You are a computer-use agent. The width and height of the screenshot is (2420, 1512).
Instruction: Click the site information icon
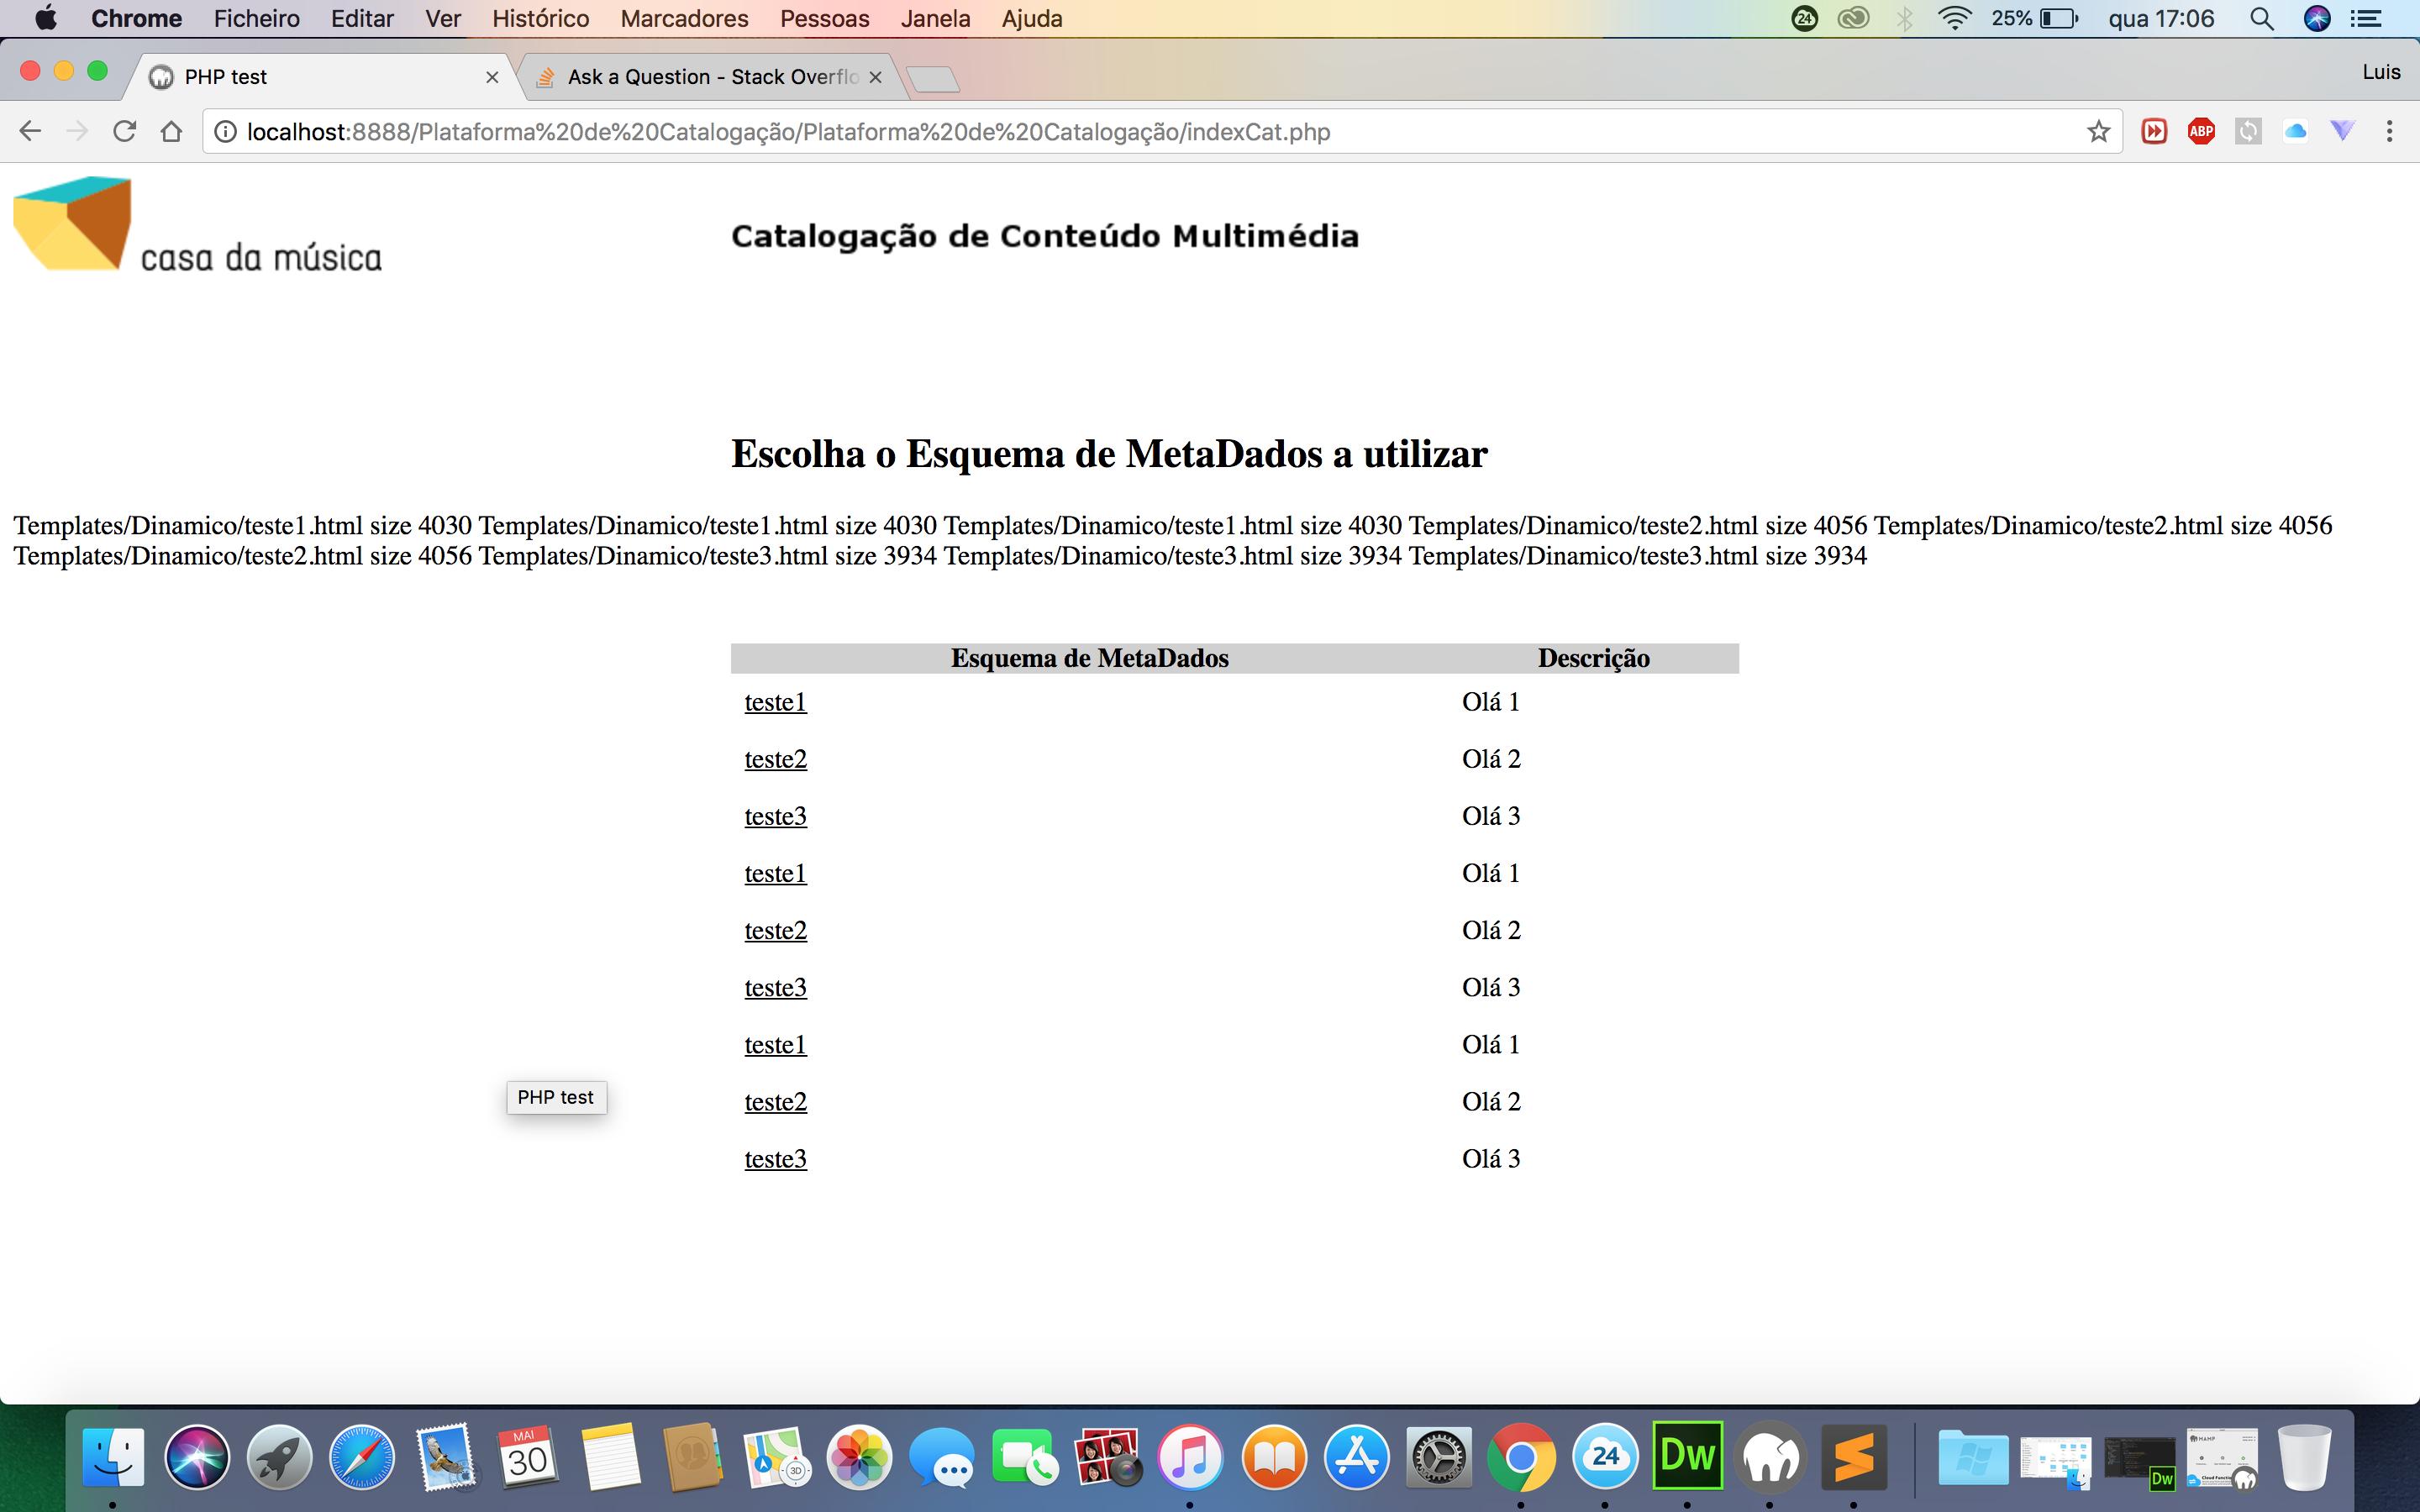(226, 132)
